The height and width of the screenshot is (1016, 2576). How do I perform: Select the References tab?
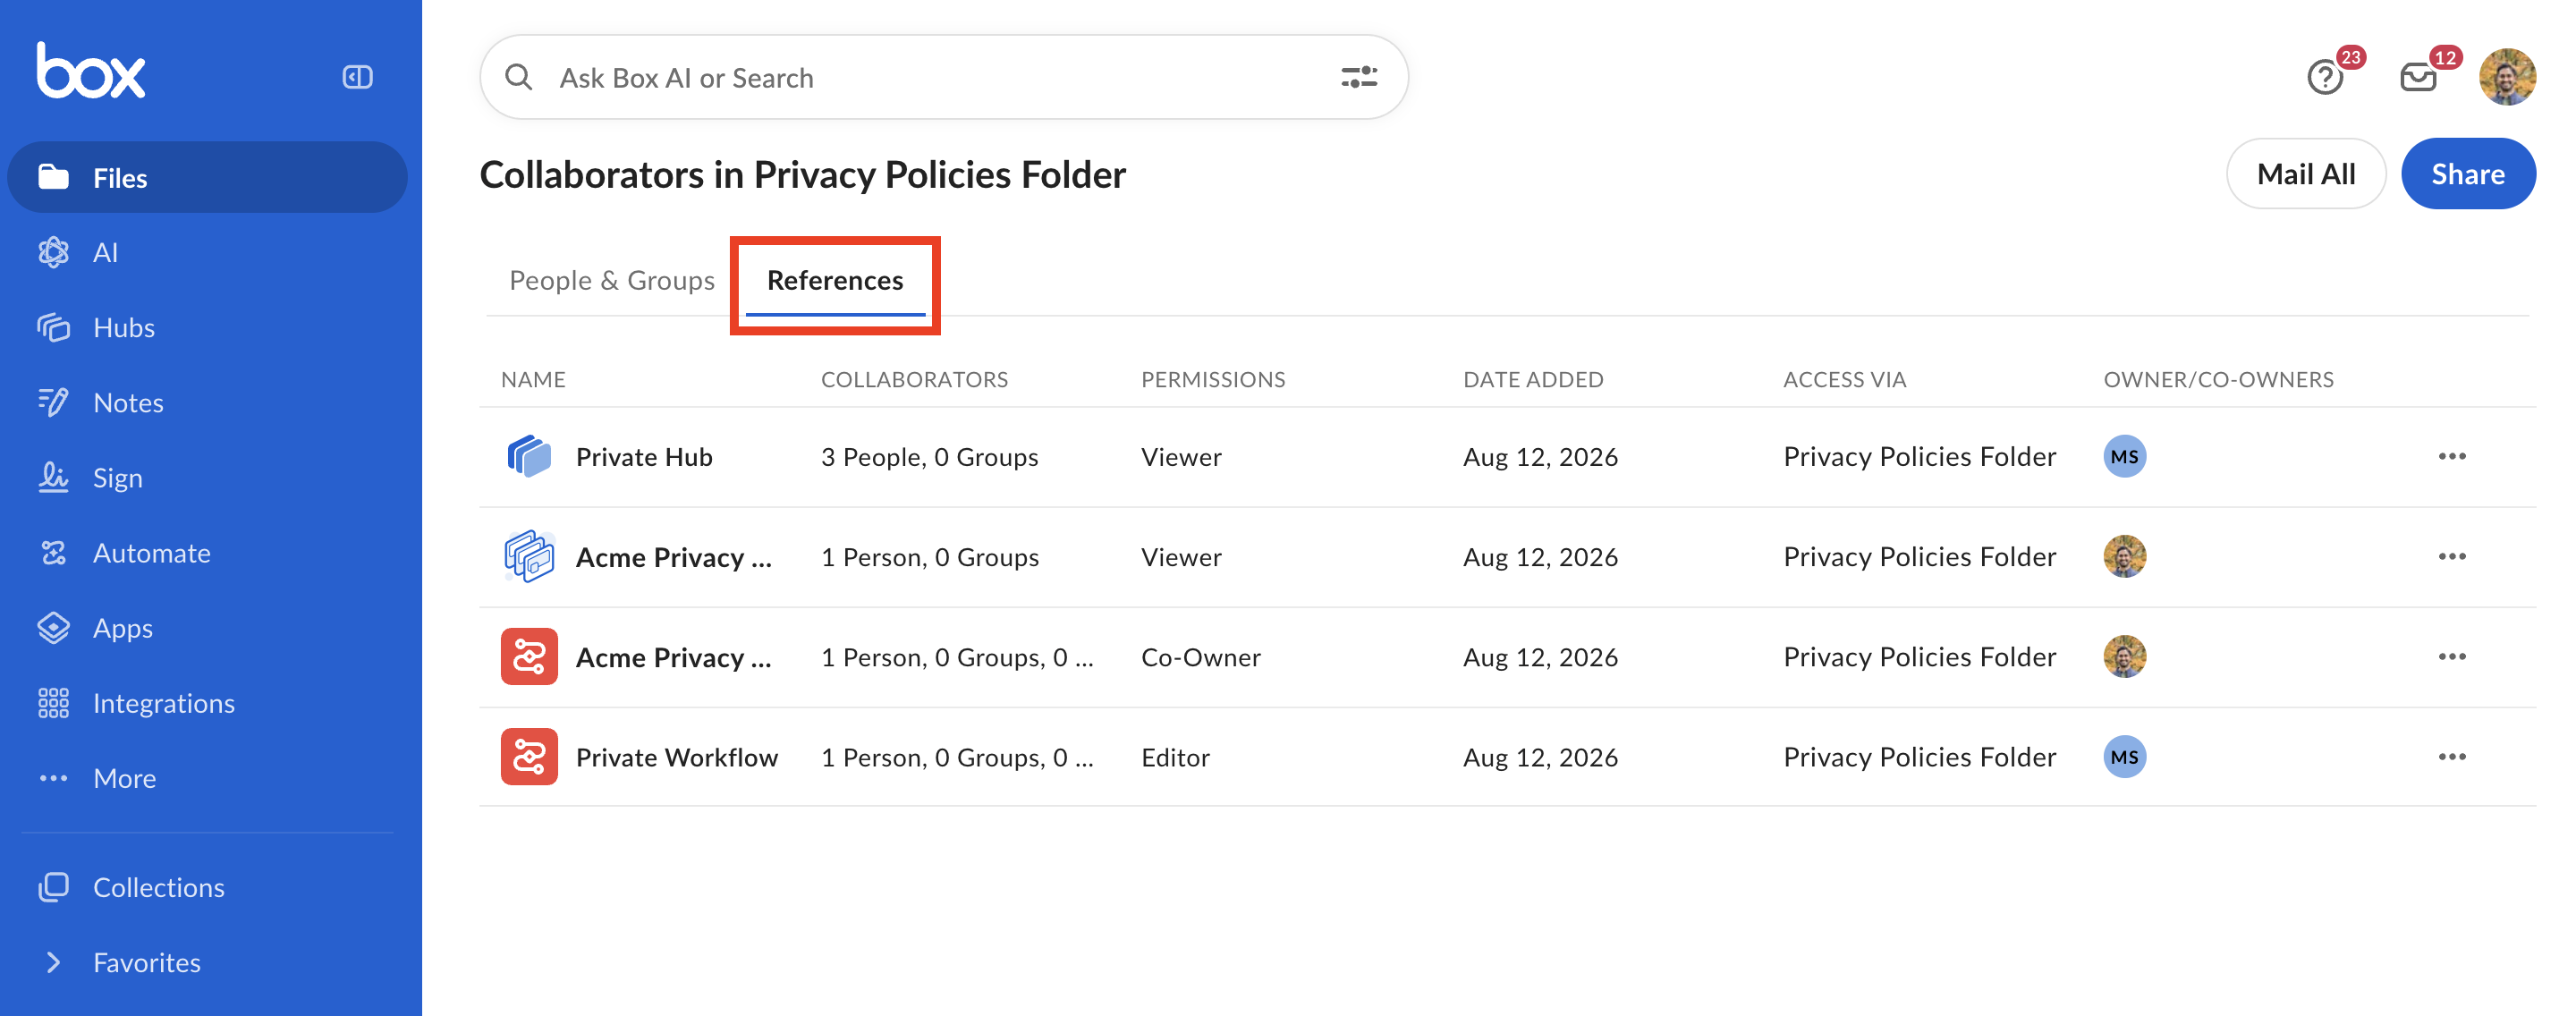click(x=835, y=280)
